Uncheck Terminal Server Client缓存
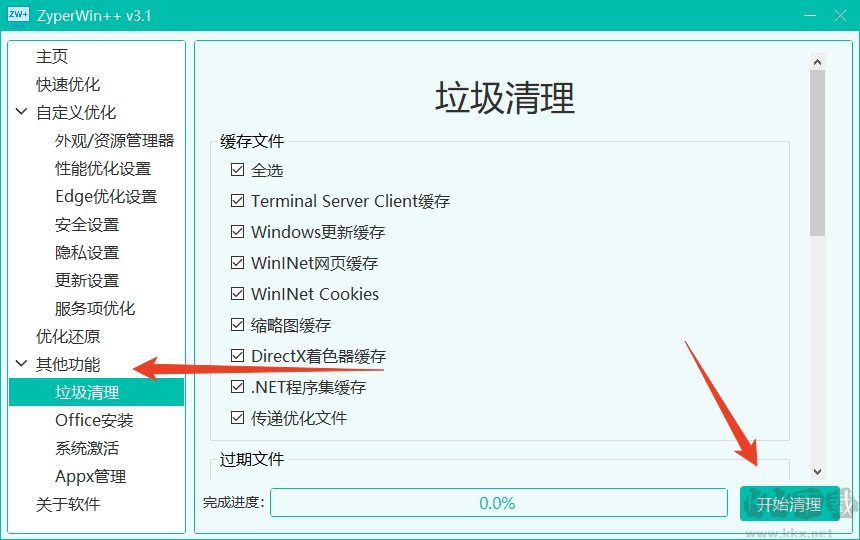Image resolution: width=860 pixels, height=540 pixels. click(237, 201)
